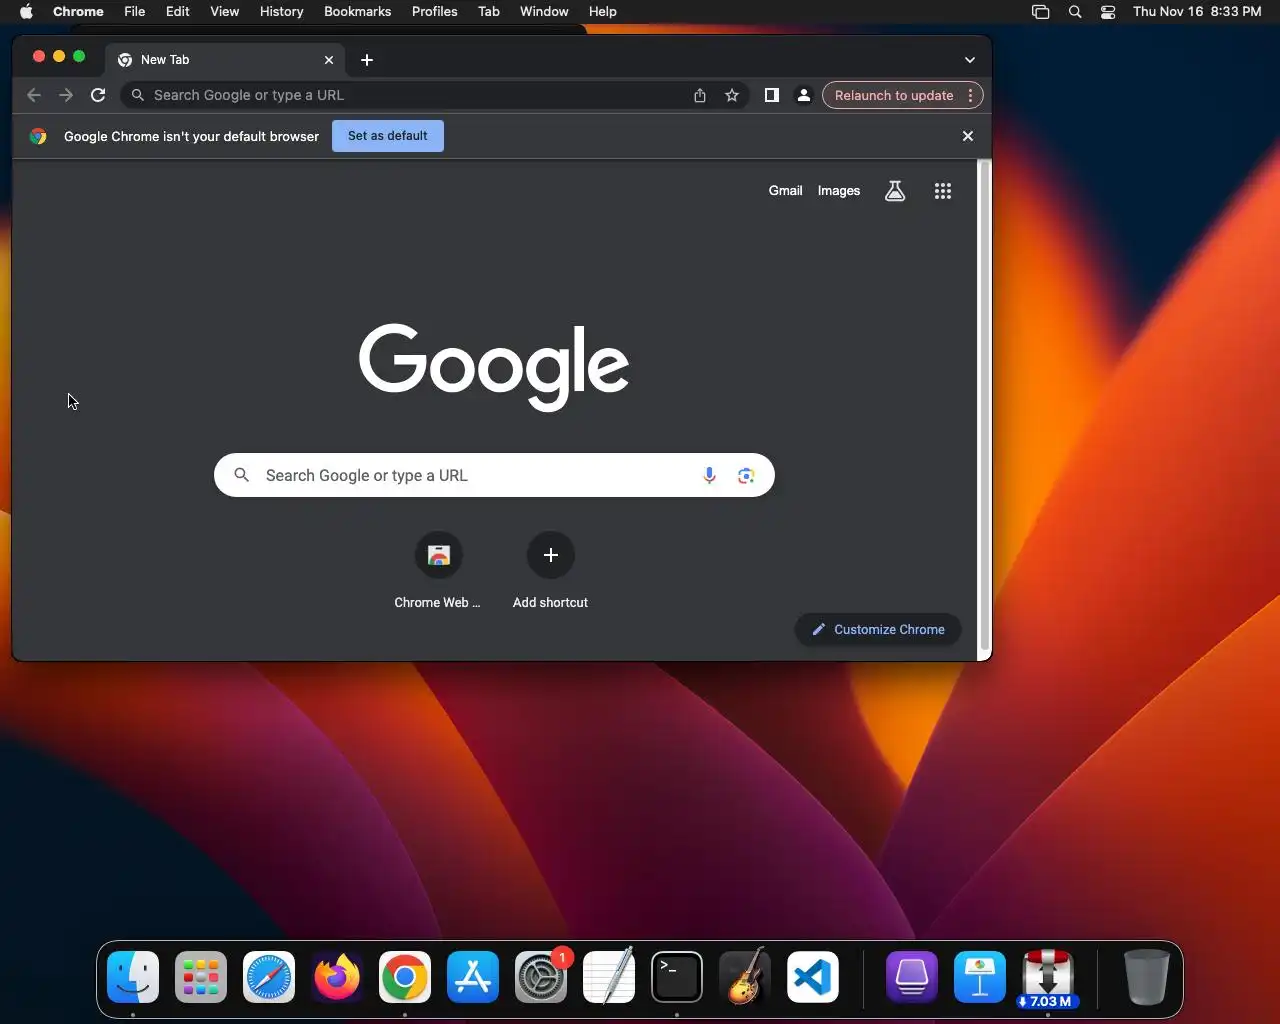Click Set as default button

coord(388,136)
